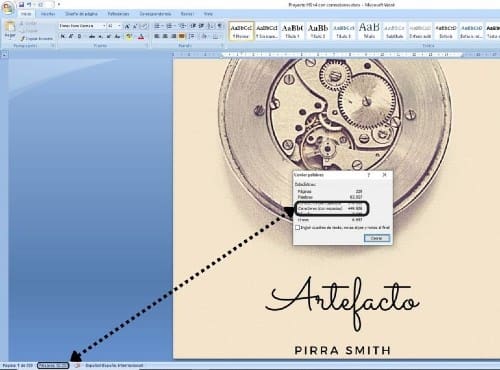Screen dimensions: 500x370
Task: Apply the Subtítulo style
Action: tap(395, 31)
